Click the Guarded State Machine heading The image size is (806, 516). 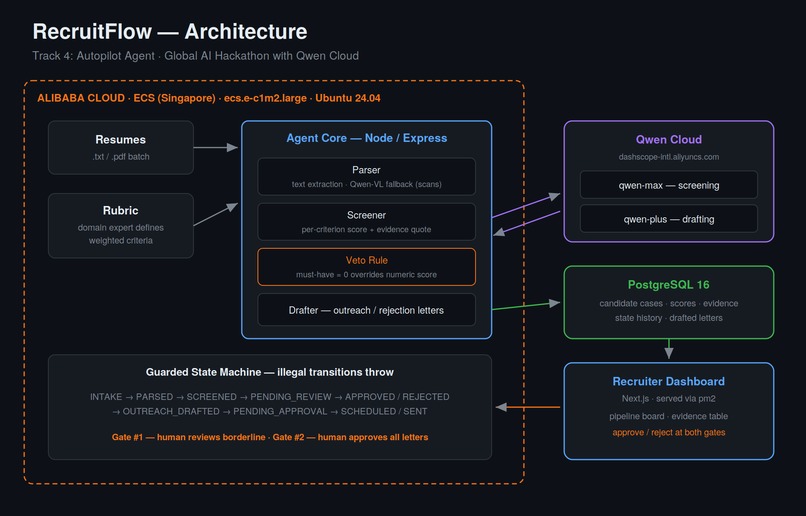(x=270, y=372)
